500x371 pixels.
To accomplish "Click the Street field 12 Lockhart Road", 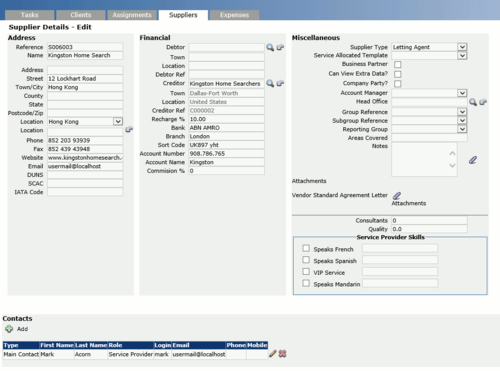I will tap(85, 79).
